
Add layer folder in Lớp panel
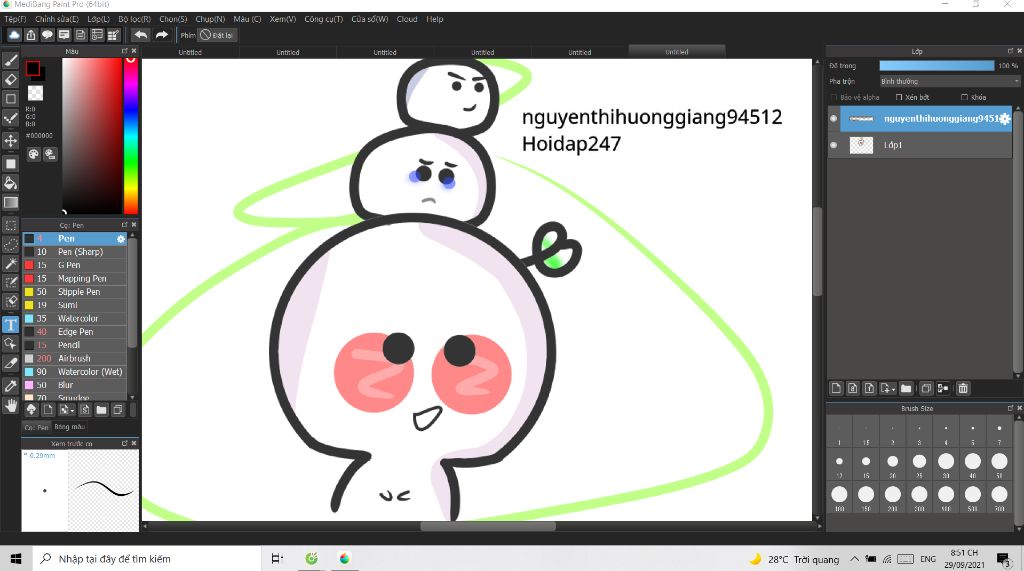pyautogui.click(x=906, y=388)
